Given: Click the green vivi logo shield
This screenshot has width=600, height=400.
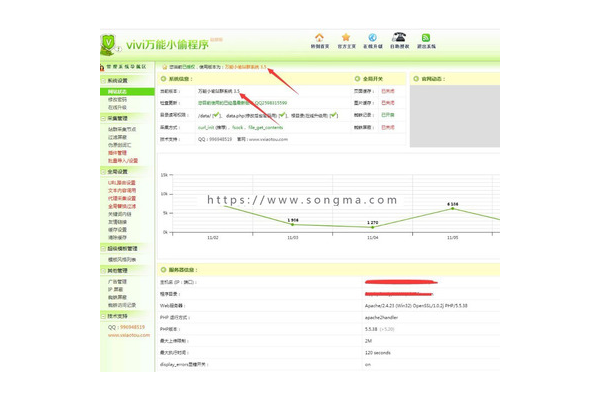Looking at the screenshot, I should (x=111, y=44).
